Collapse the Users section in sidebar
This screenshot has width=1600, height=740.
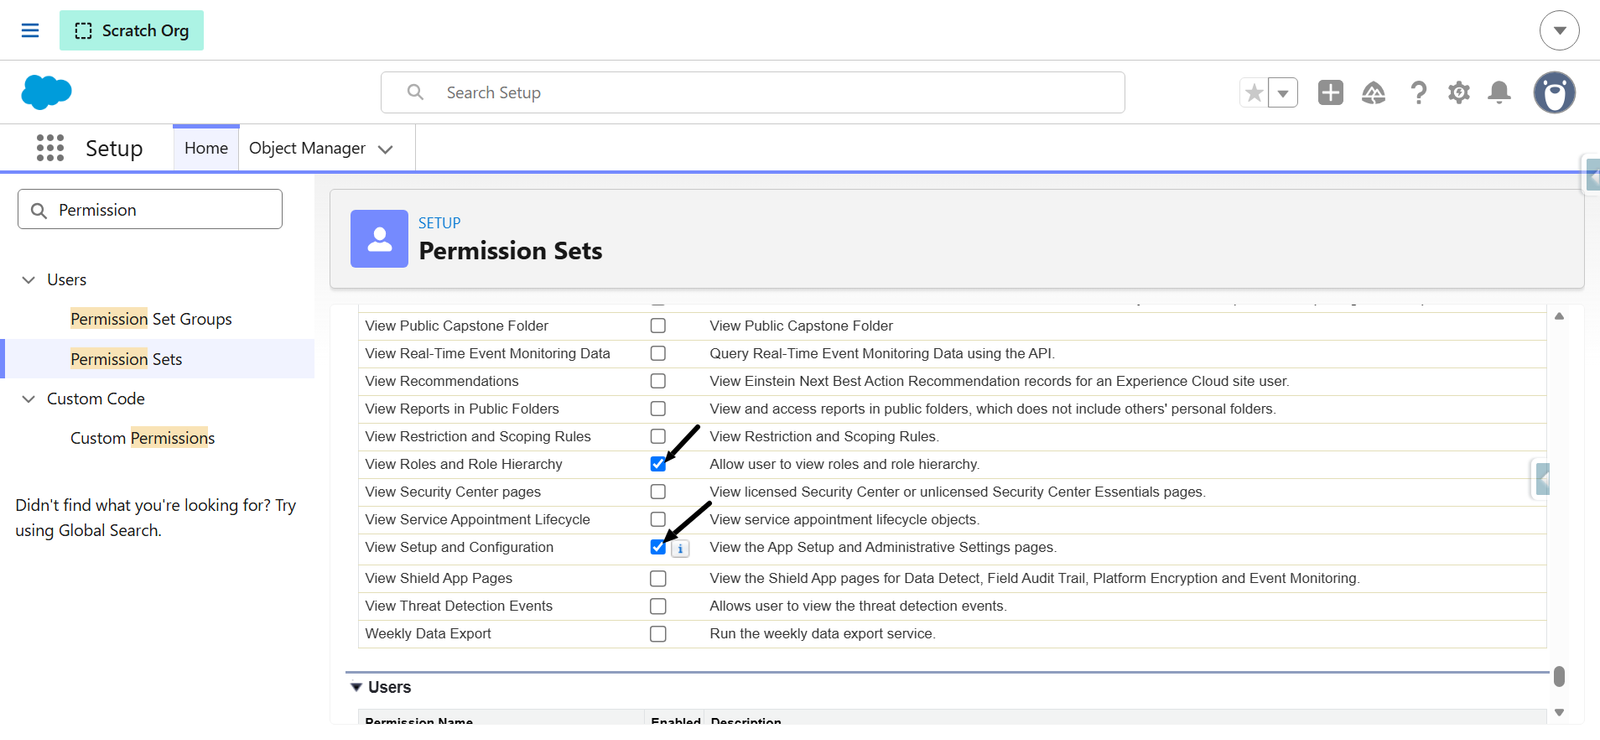click(28, 280)
